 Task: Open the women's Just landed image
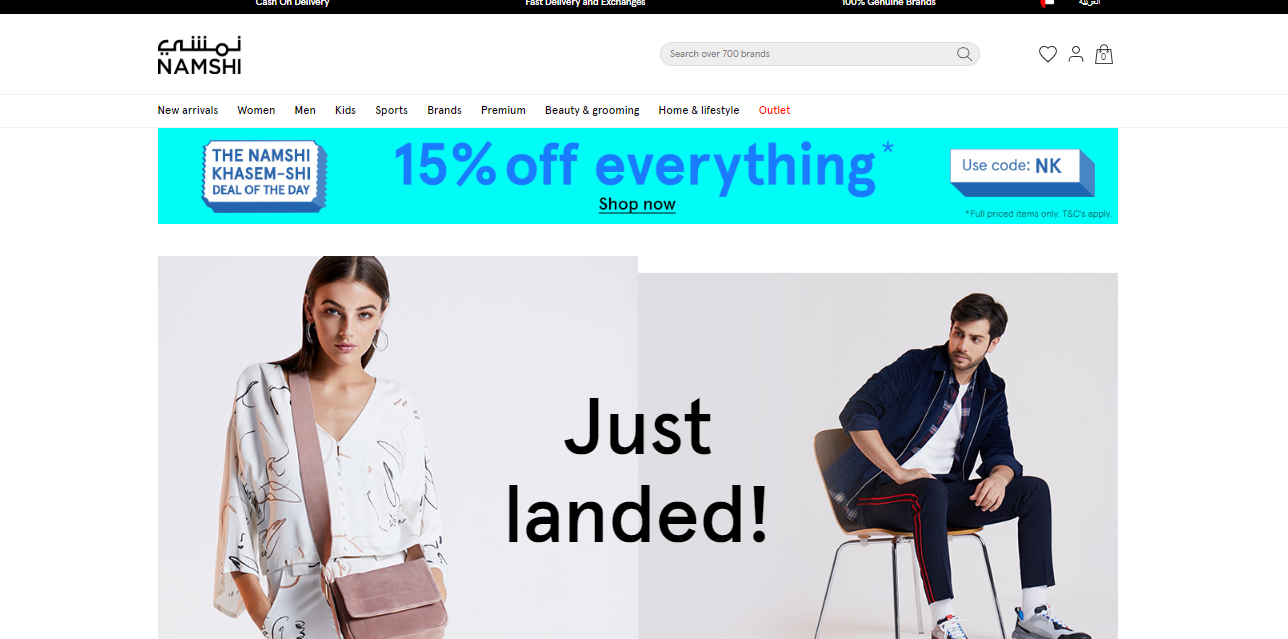[397, 447]
